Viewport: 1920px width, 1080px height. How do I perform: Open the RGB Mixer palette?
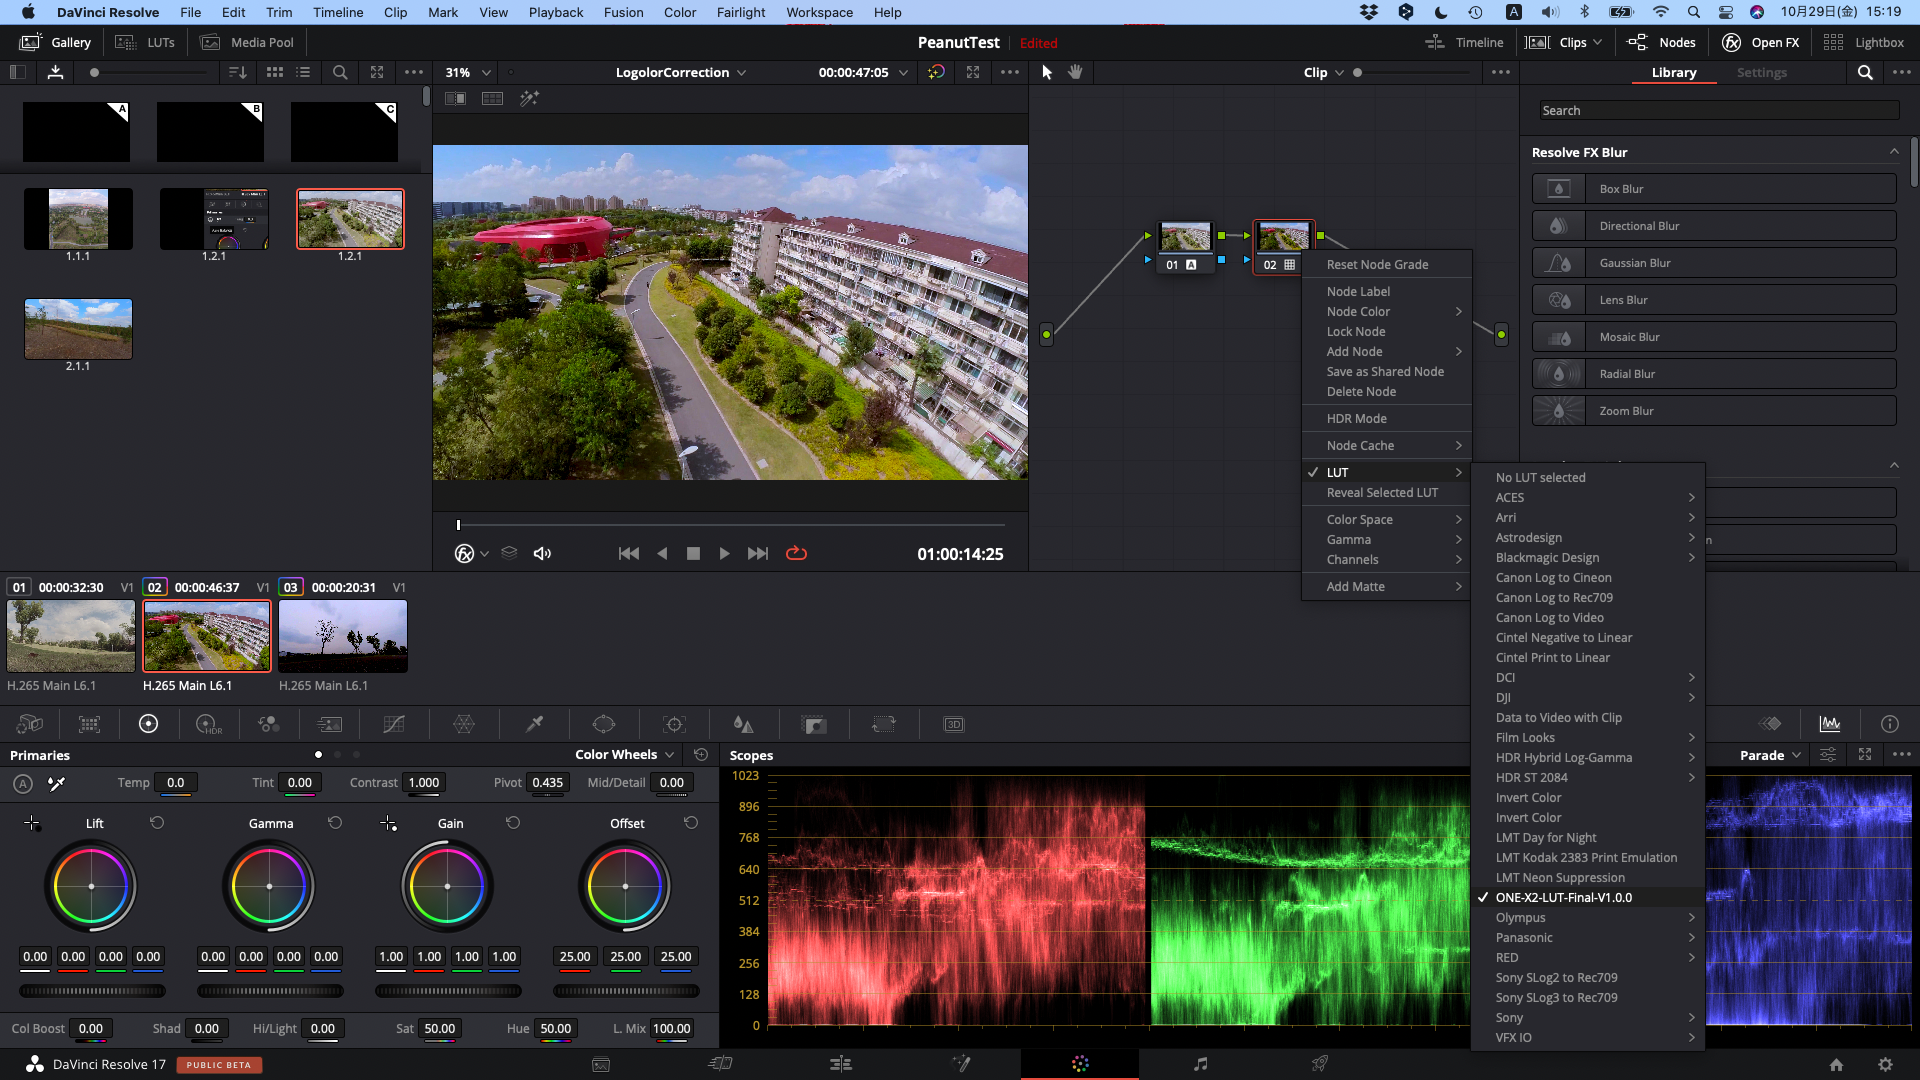269,724
